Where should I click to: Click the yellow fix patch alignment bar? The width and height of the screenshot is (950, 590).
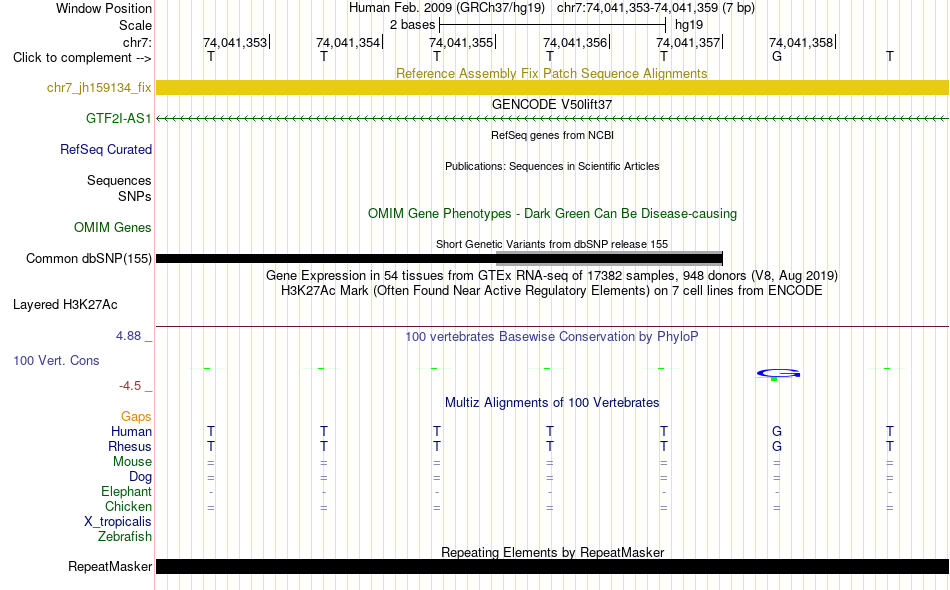[x=552, y=88]
